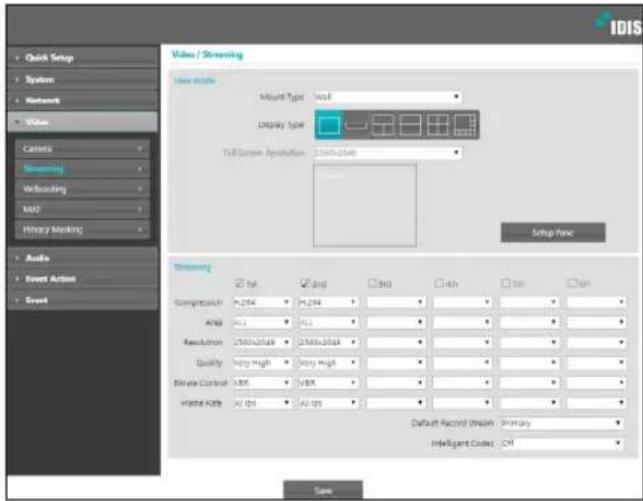Select the 2x2 quad display type
The width and height of the screenshot is (643, 501).
click(438, 125)
